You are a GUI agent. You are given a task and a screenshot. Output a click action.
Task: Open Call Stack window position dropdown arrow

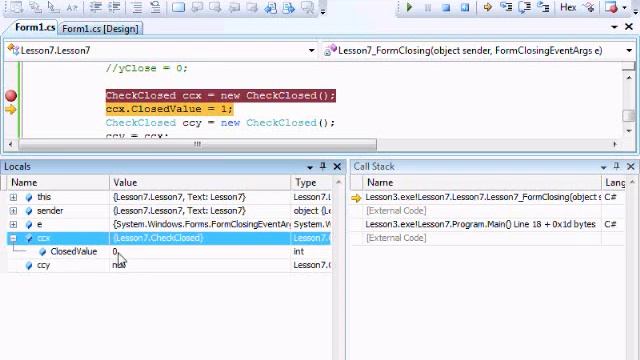(603, 167)
